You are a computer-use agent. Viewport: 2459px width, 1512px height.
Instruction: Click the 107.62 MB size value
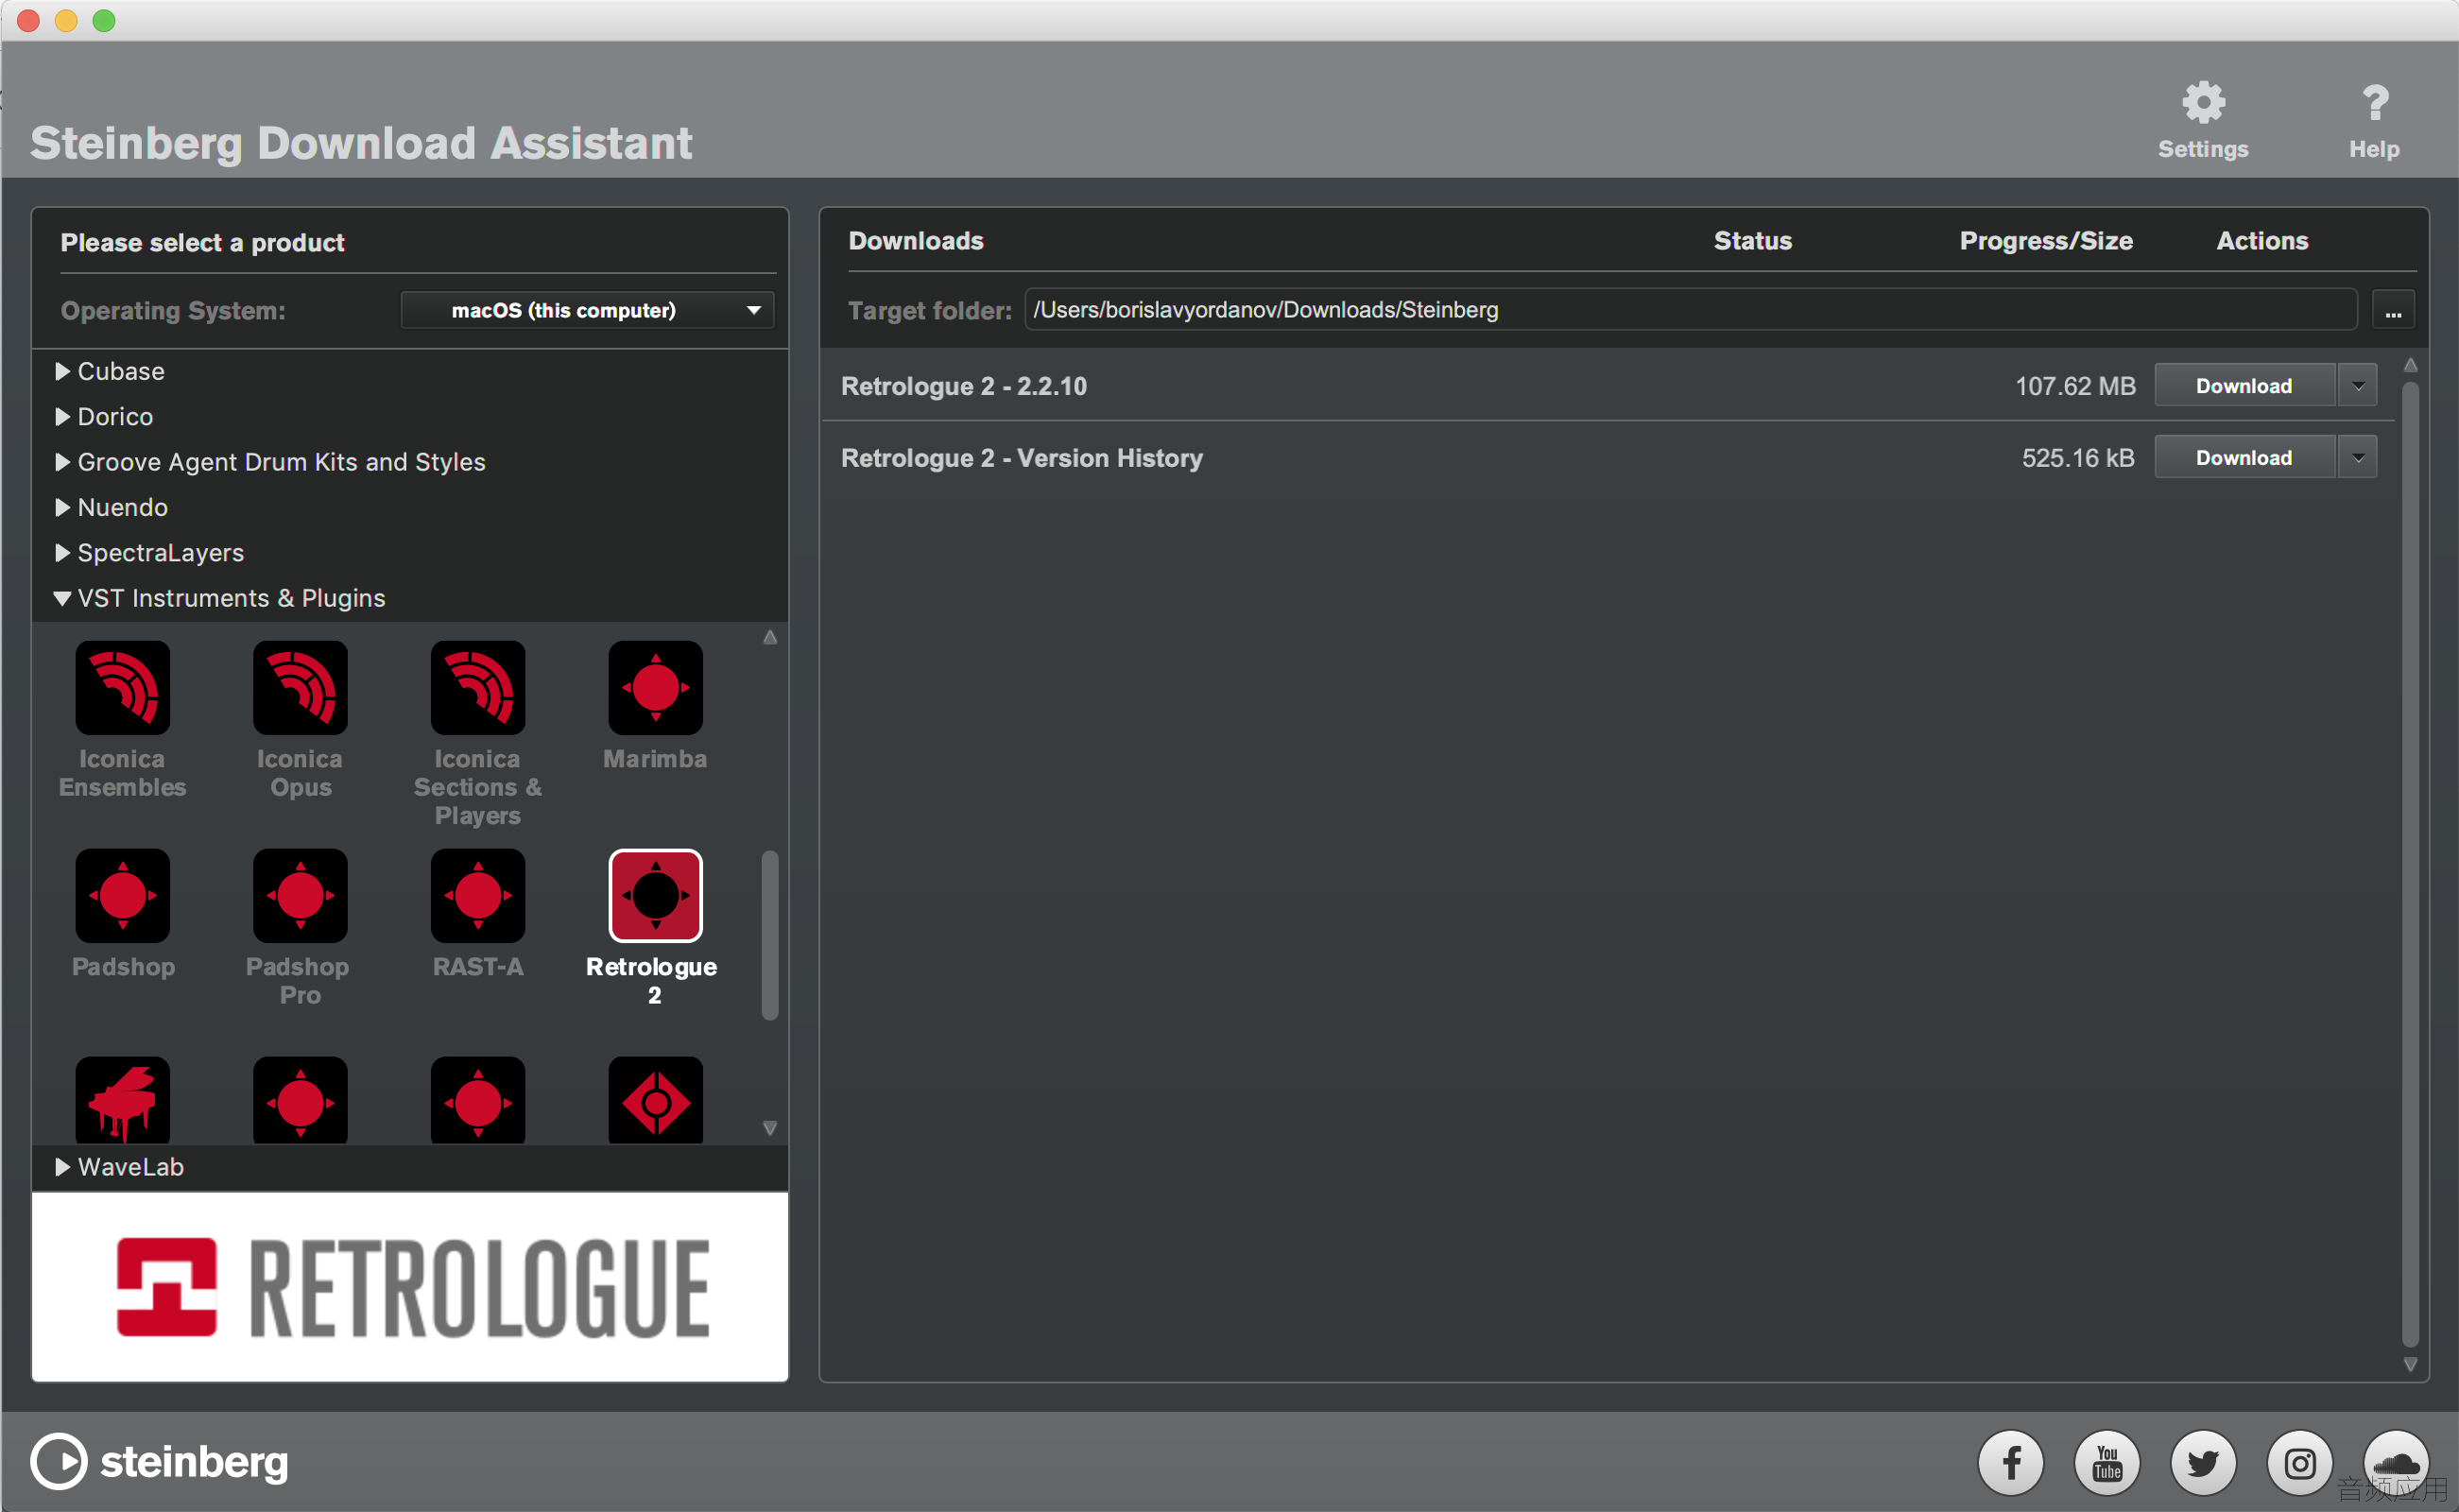click(x=2075, y=387)
